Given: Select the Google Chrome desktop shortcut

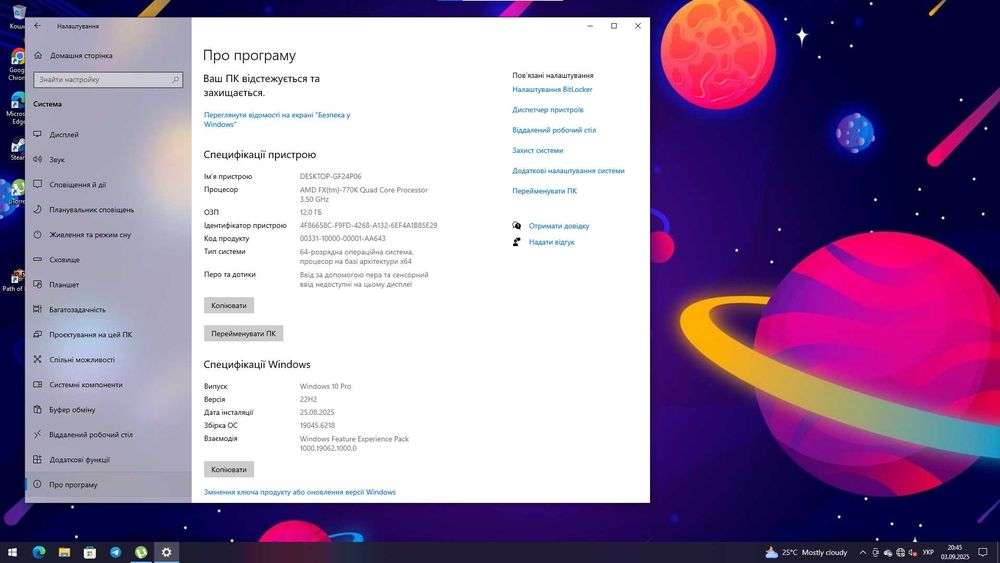Looking at the screenshot, I should pyautogui.click(x=17, y=66).
